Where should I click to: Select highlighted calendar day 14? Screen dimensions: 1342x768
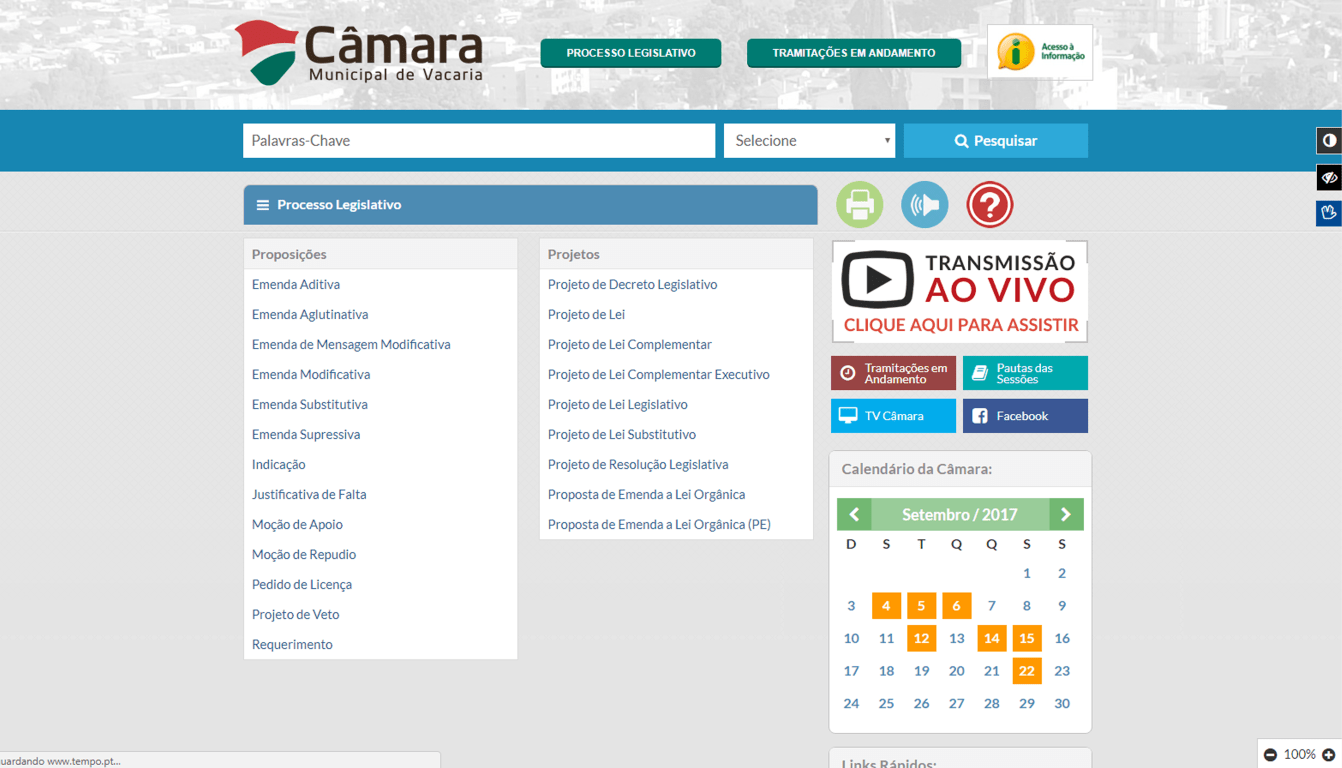tap(991, 638)
